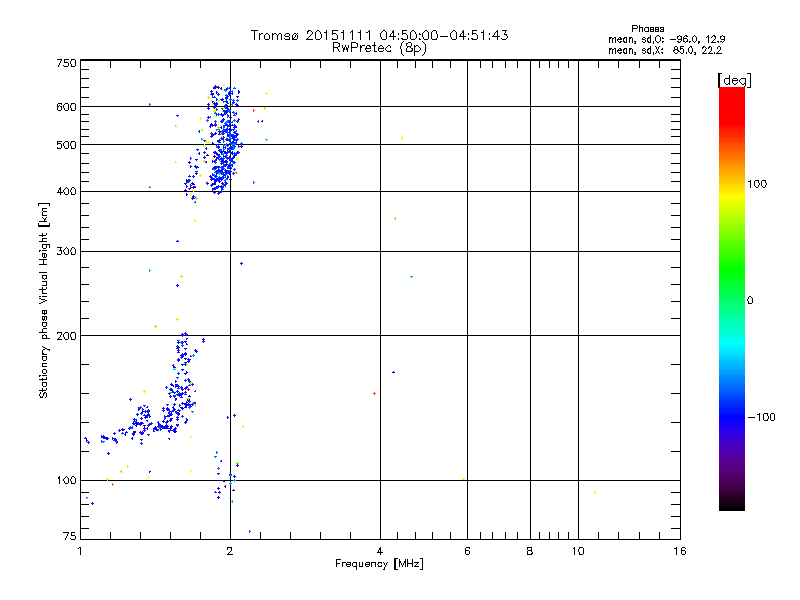
Task: Click the y-axis tick label '750'
Action: coord(66,63)
